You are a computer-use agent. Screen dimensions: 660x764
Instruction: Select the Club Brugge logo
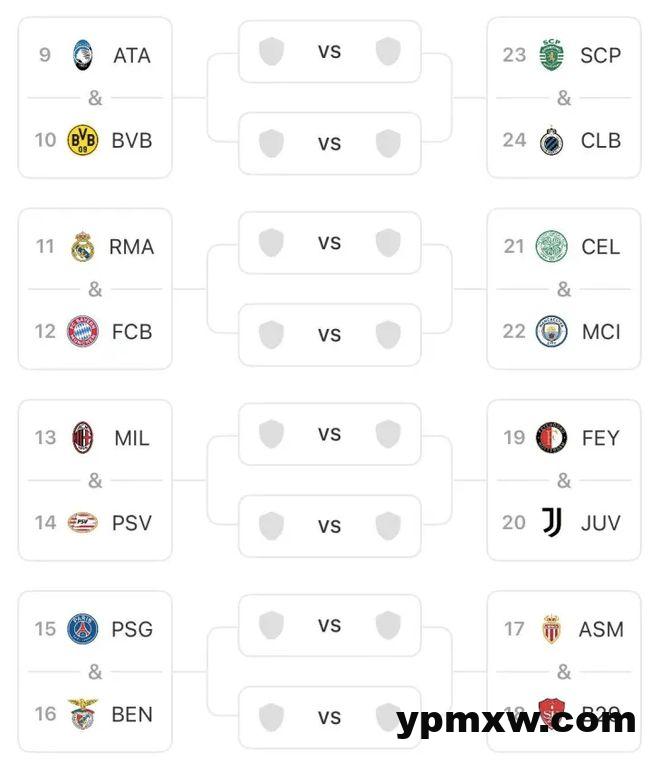tap(552, 140)
